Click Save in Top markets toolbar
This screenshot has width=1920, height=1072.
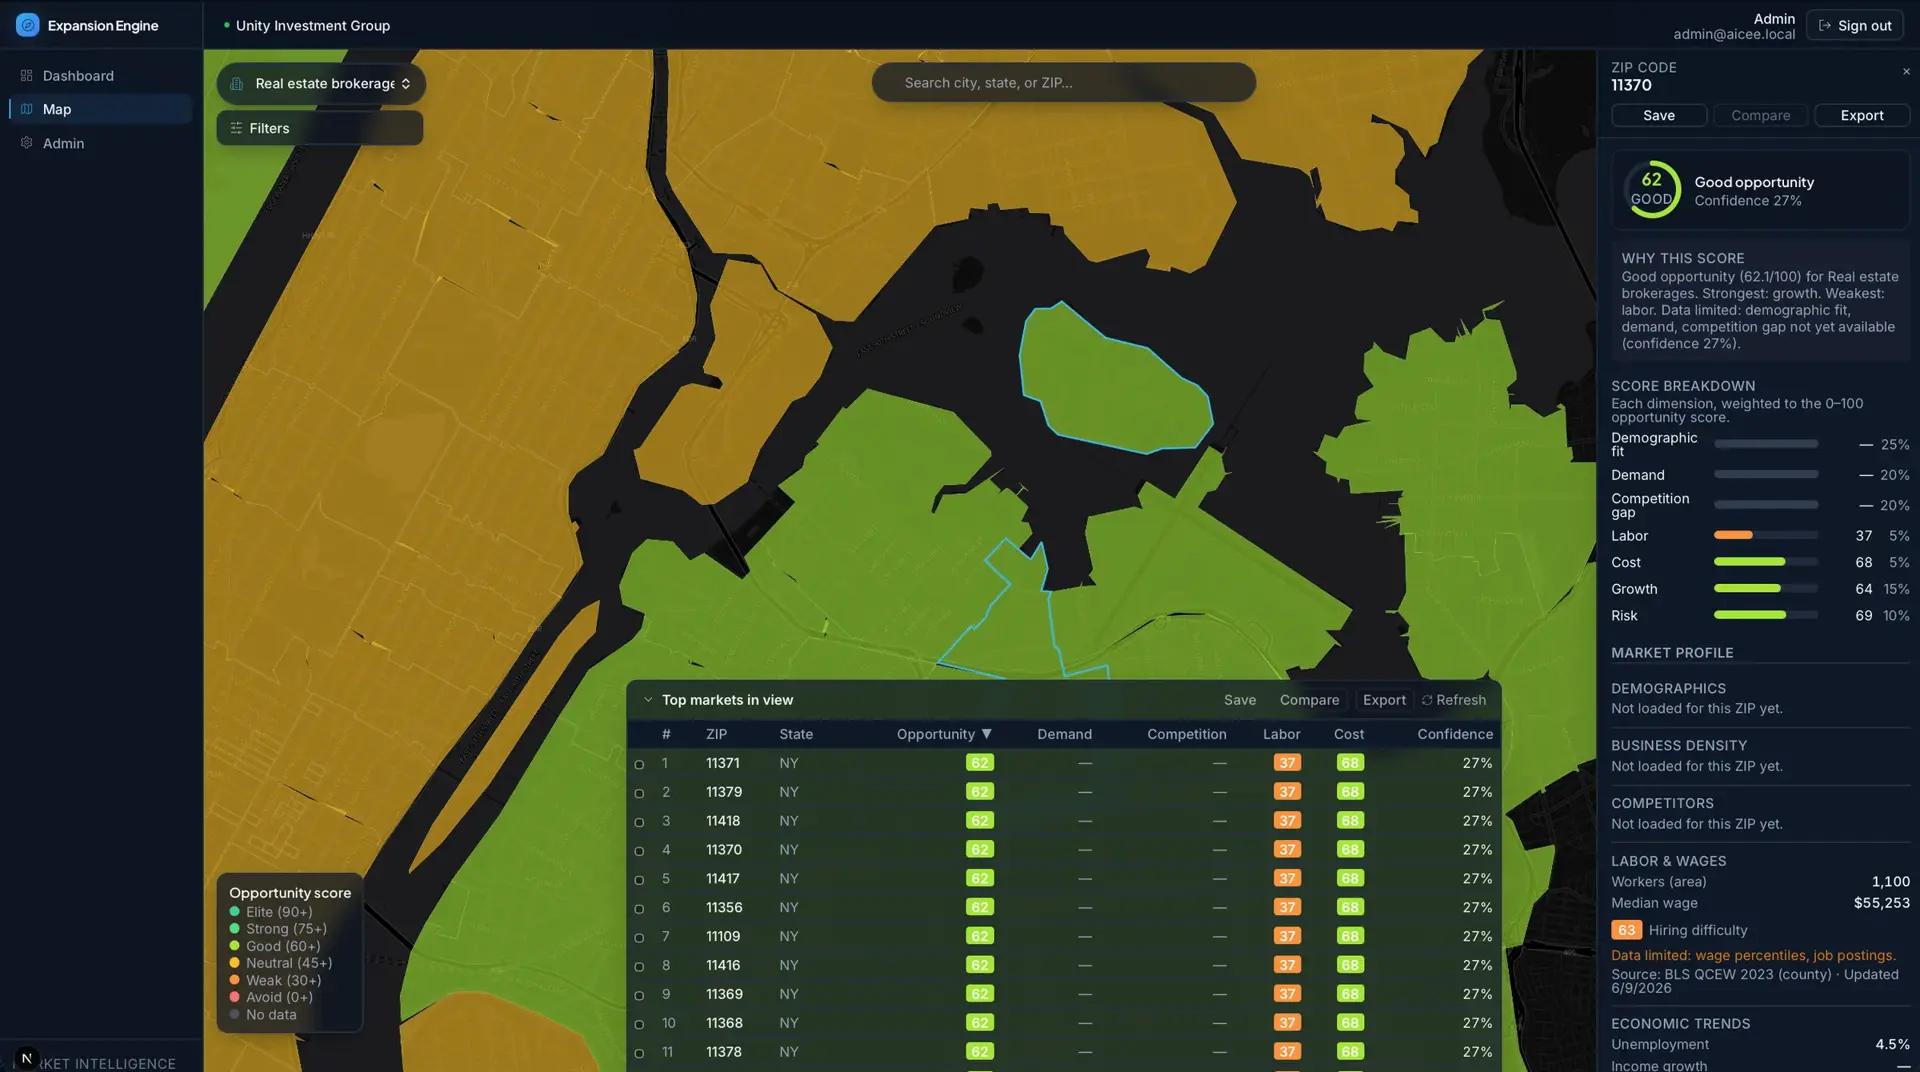pos(1239,700)
